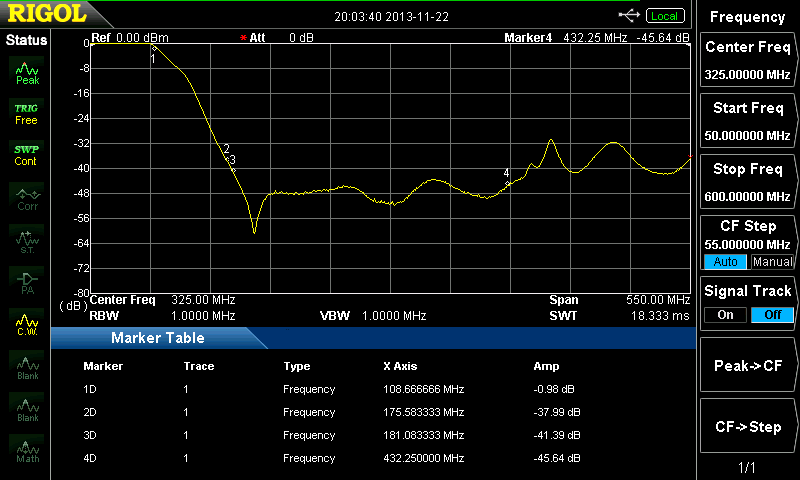Edit the Center Freq 325 MHz value
This screenshot has height=480, width=800.
tap(748, 60)
